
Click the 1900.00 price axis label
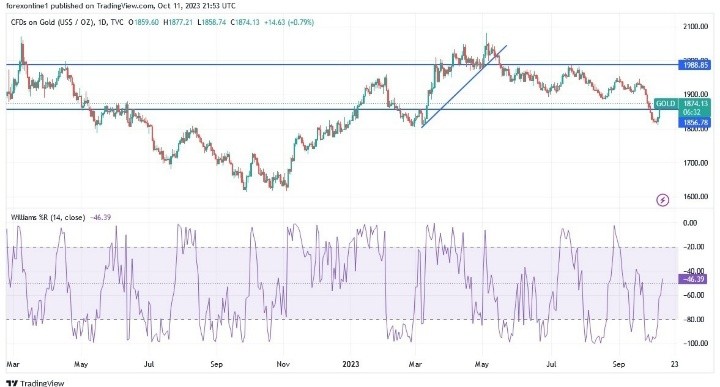695,94
